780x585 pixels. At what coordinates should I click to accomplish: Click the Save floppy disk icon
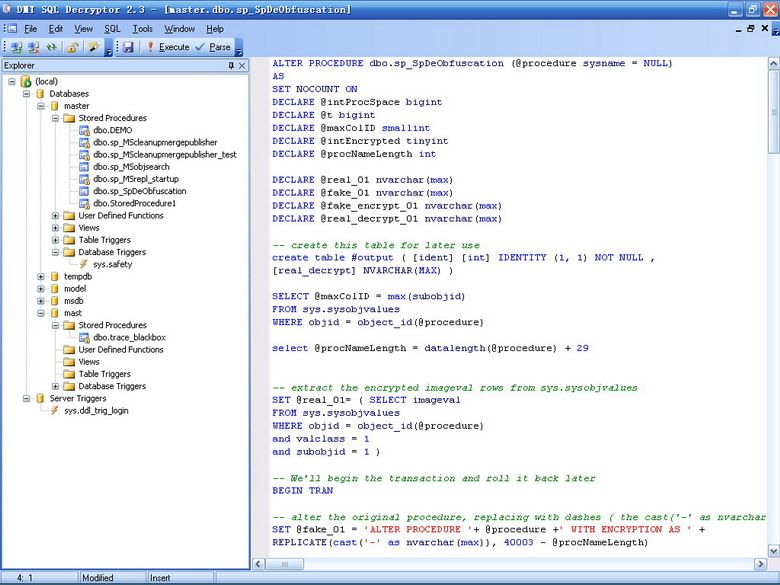pyautogui.click(x=128, y=47)
